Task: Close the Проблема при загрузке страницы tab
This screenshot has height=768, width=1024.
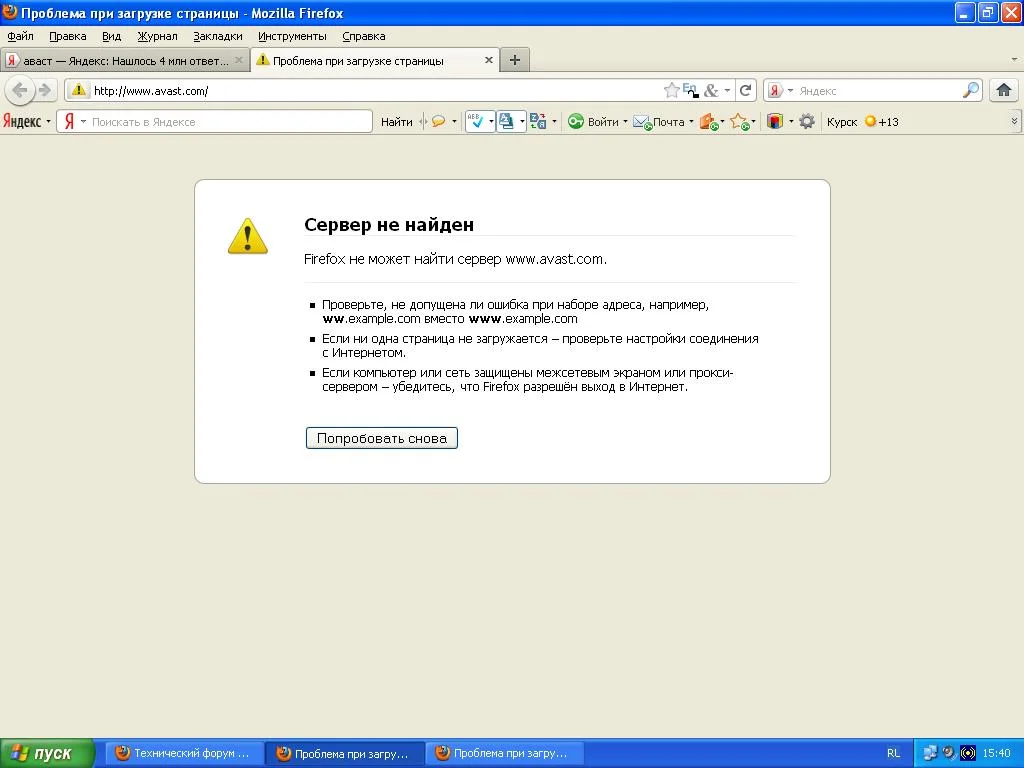Action: [488, 60]
